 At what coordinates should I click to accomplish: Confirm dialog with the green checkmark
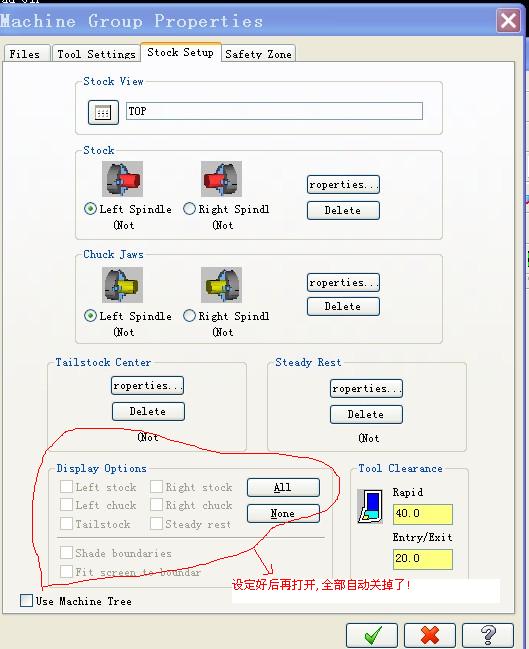[372, 635]
